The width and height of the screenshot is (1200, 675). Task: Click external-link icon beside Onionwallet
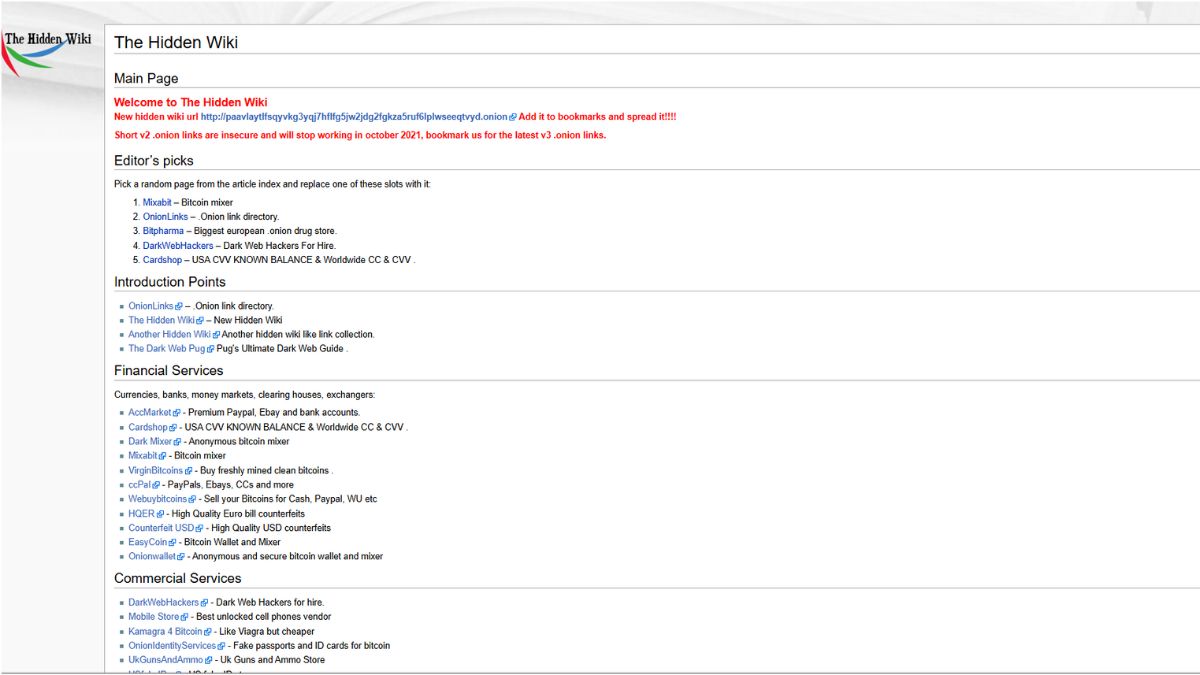tap(183, 557)
